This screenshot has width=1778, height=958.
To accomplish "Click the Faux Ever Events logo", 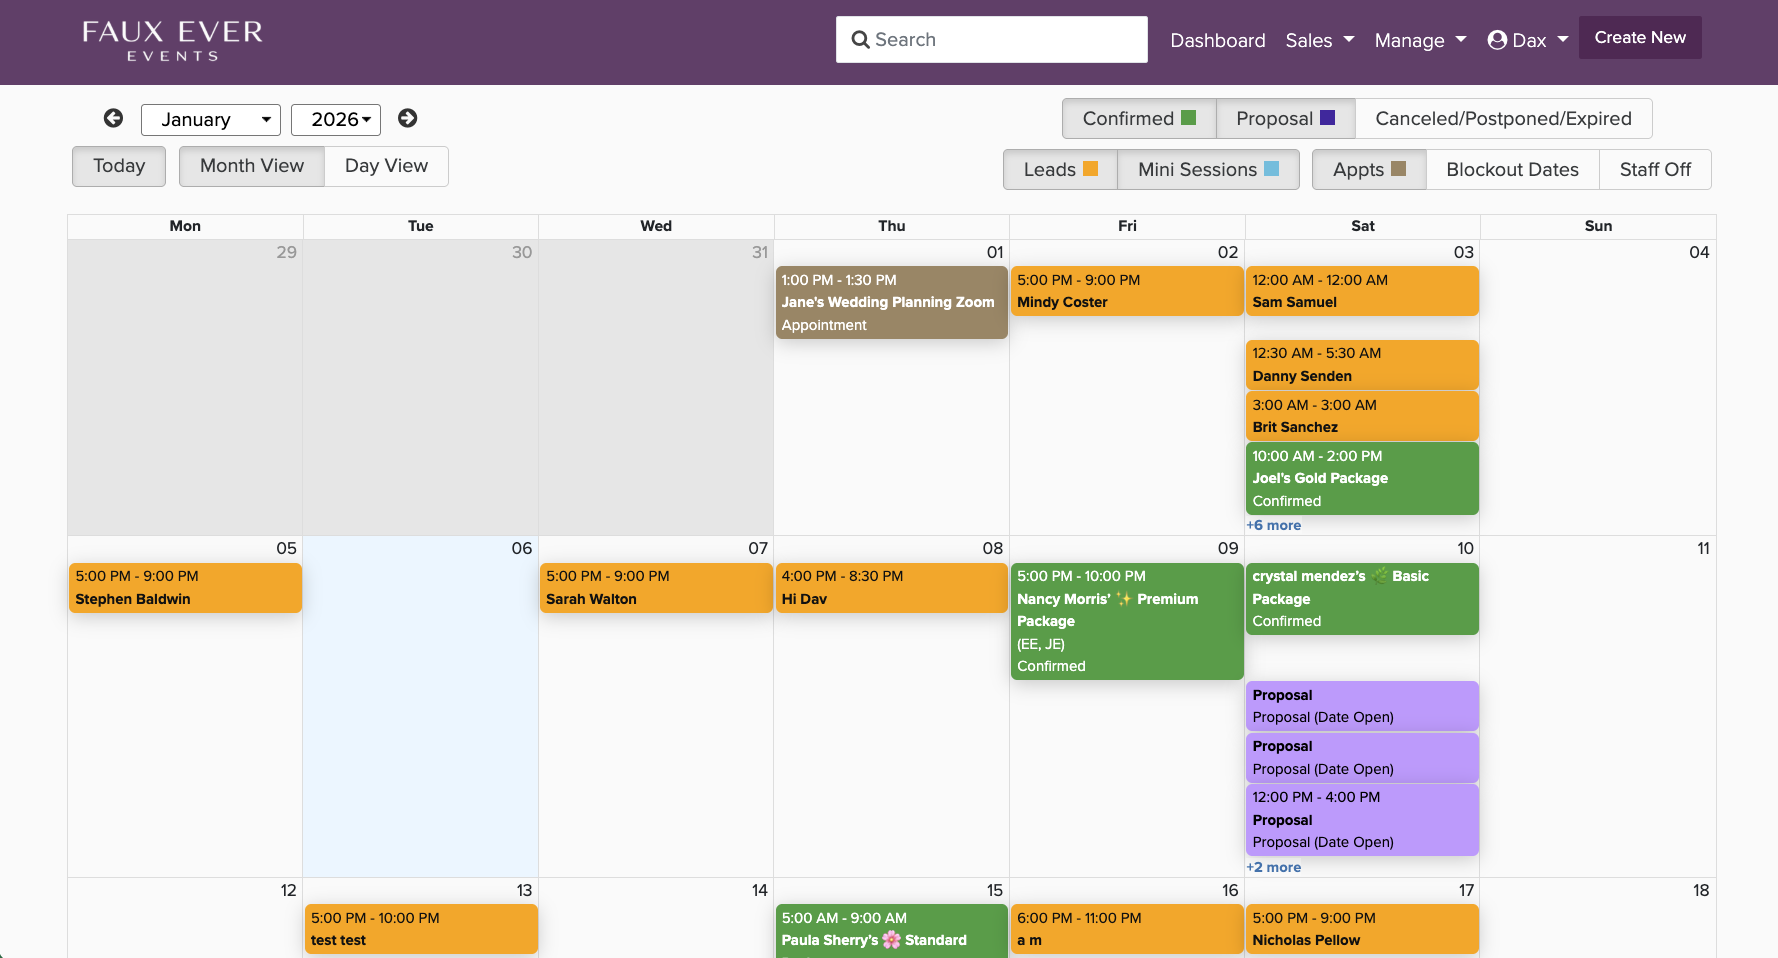I will [x=171, y=40].
